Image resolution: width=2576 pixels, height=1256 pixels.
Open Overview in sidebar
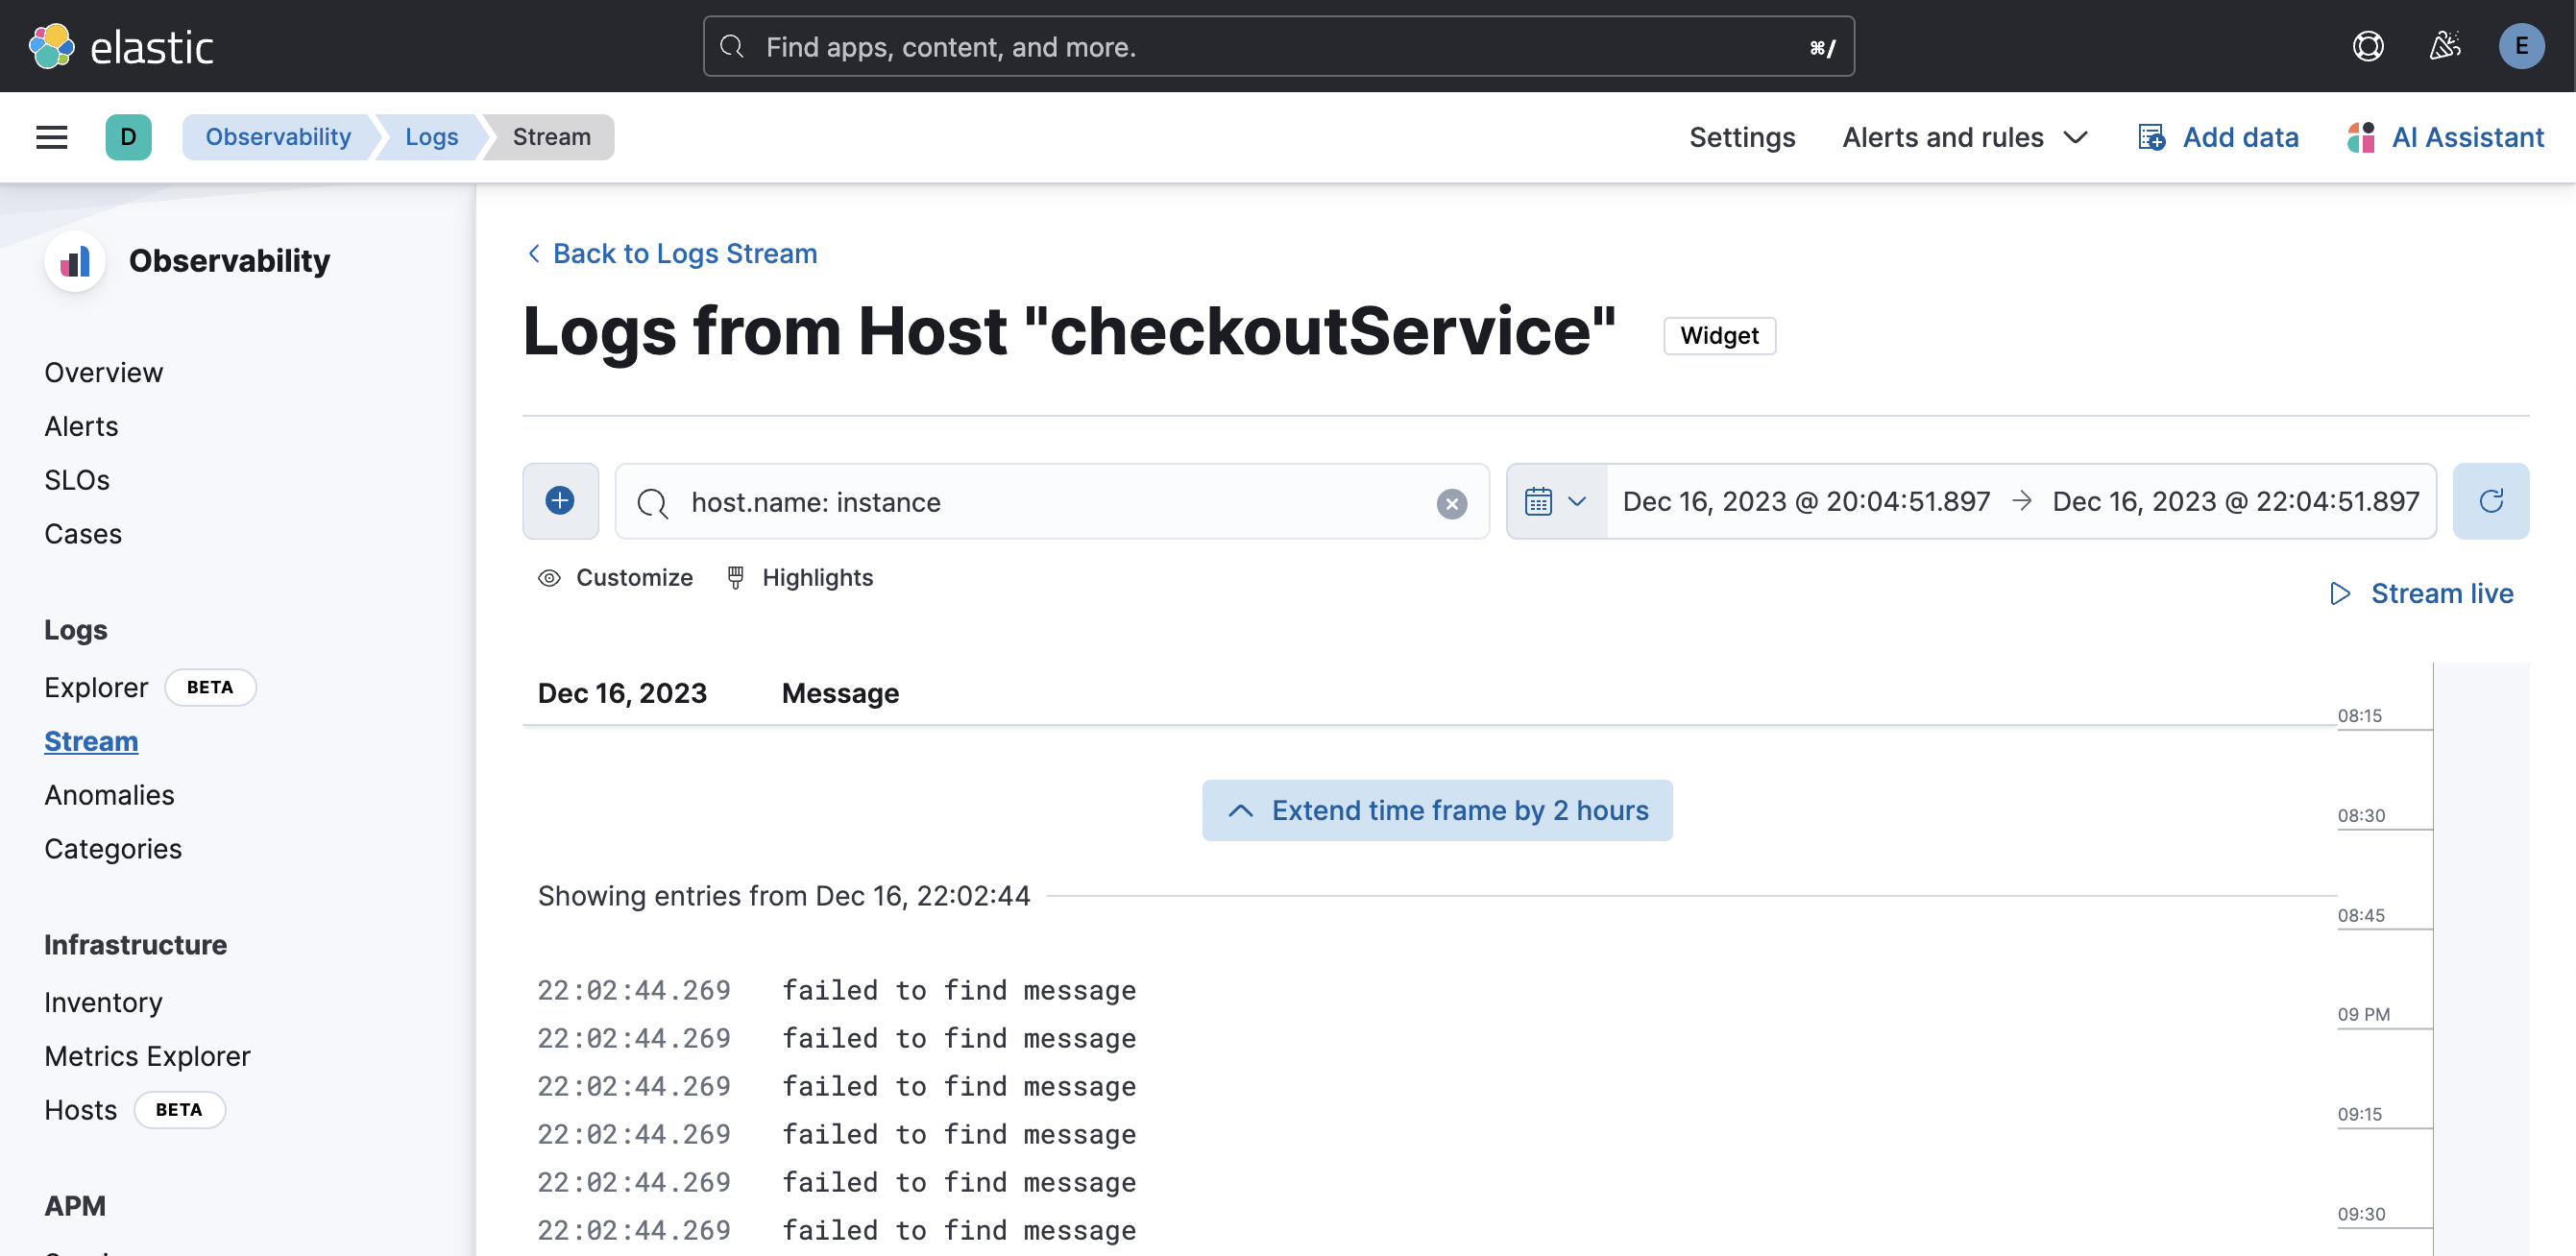pos(104,373)
